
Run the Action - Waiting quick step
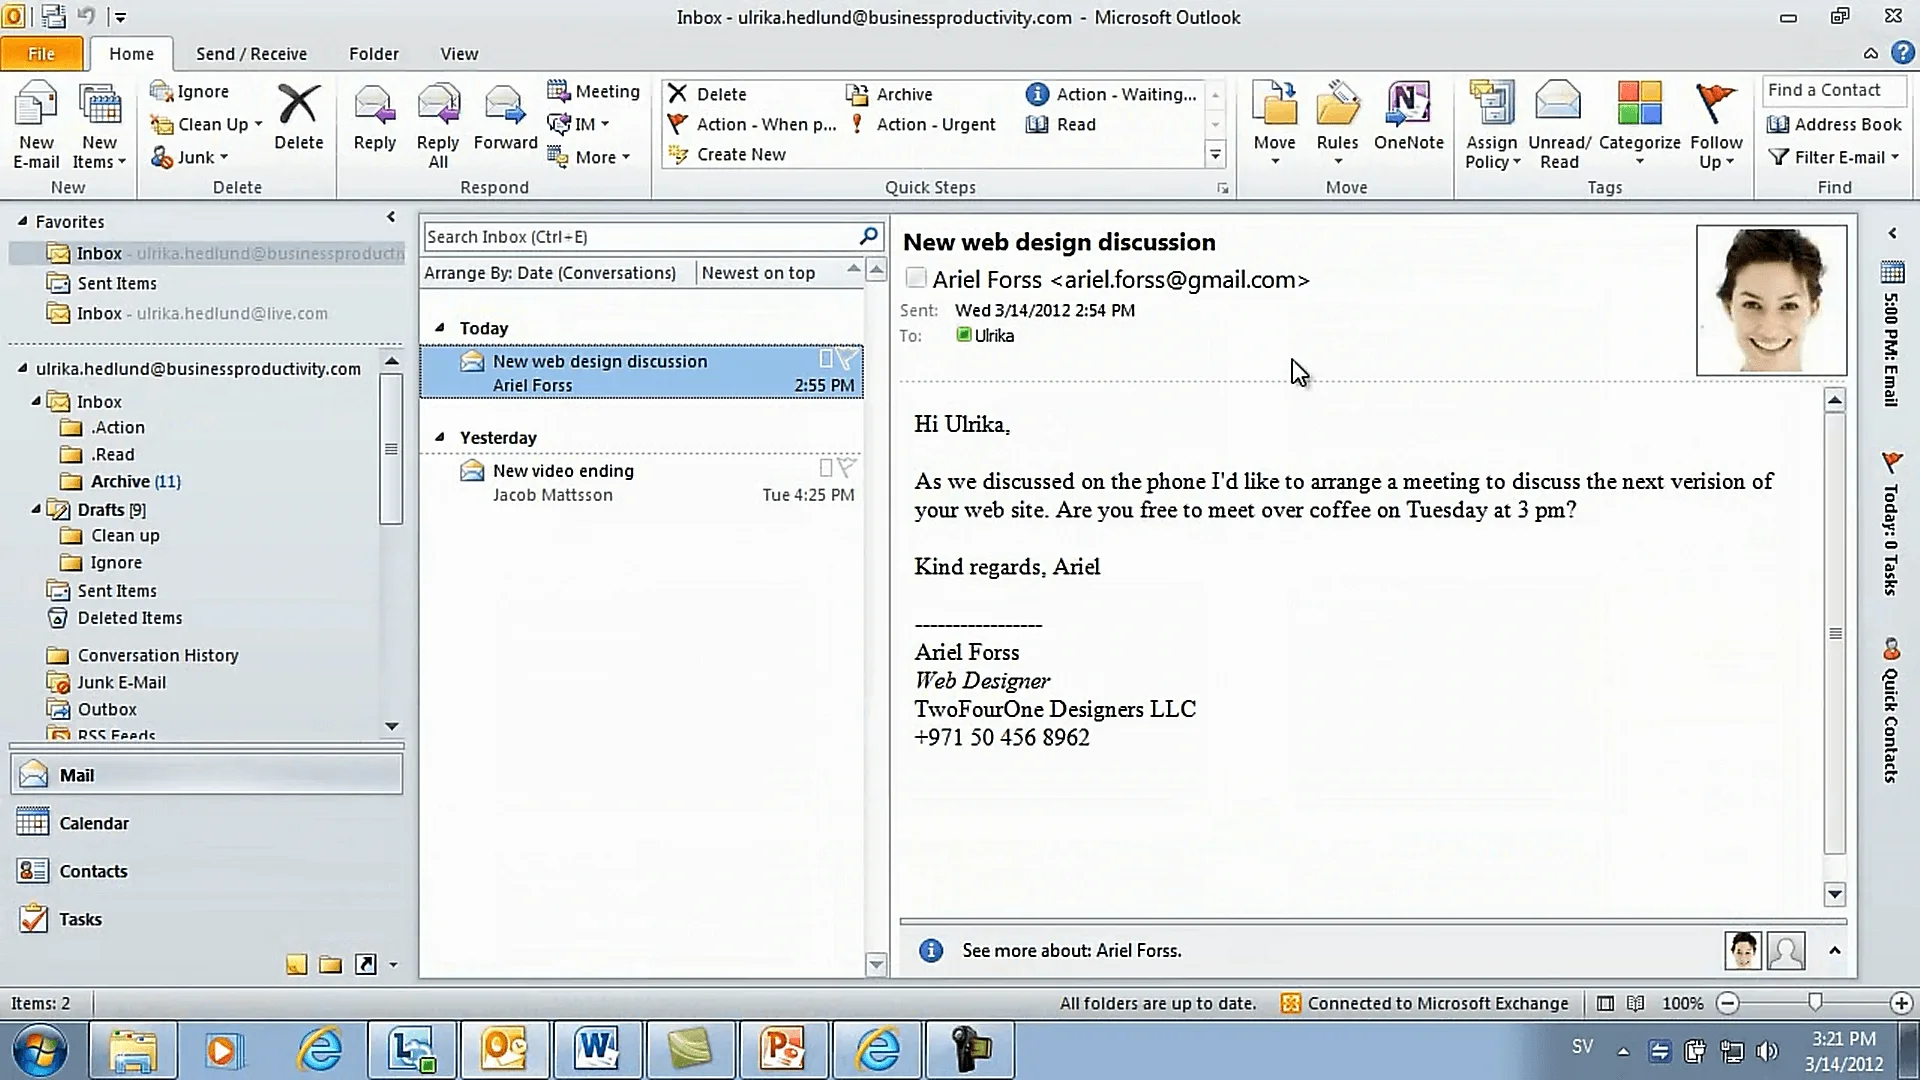[x=1111, y=94]
